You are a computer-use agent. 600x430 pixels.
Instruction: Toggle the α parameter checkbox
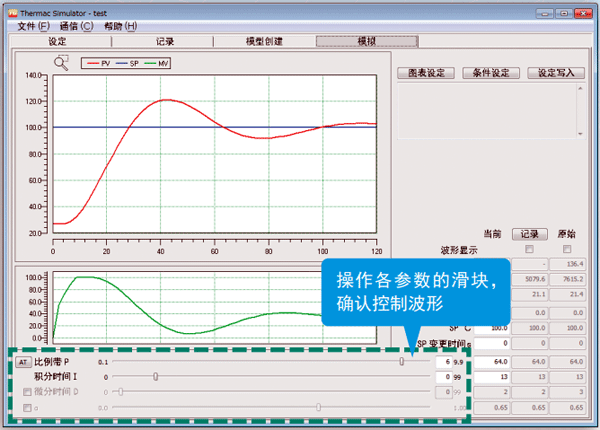(27, 408)
